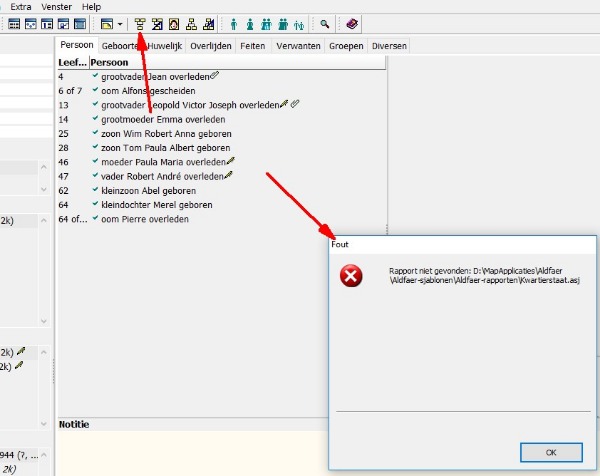The image size is (600, 476).
Task: Click the Leef... column header
Action: point(72,62)
